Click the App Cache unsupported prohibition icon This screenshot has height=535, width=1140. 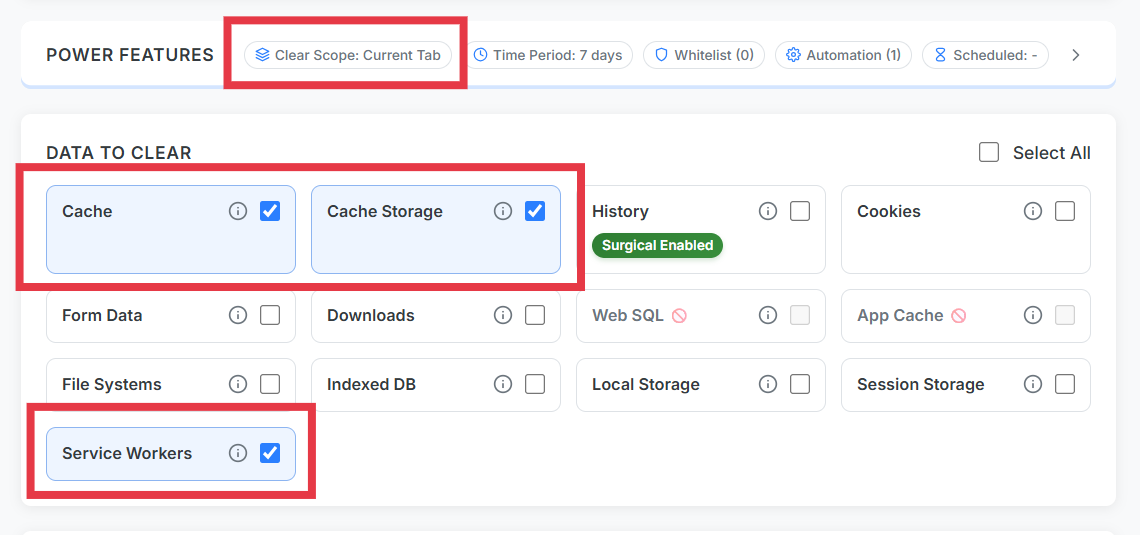pos(959,315)
